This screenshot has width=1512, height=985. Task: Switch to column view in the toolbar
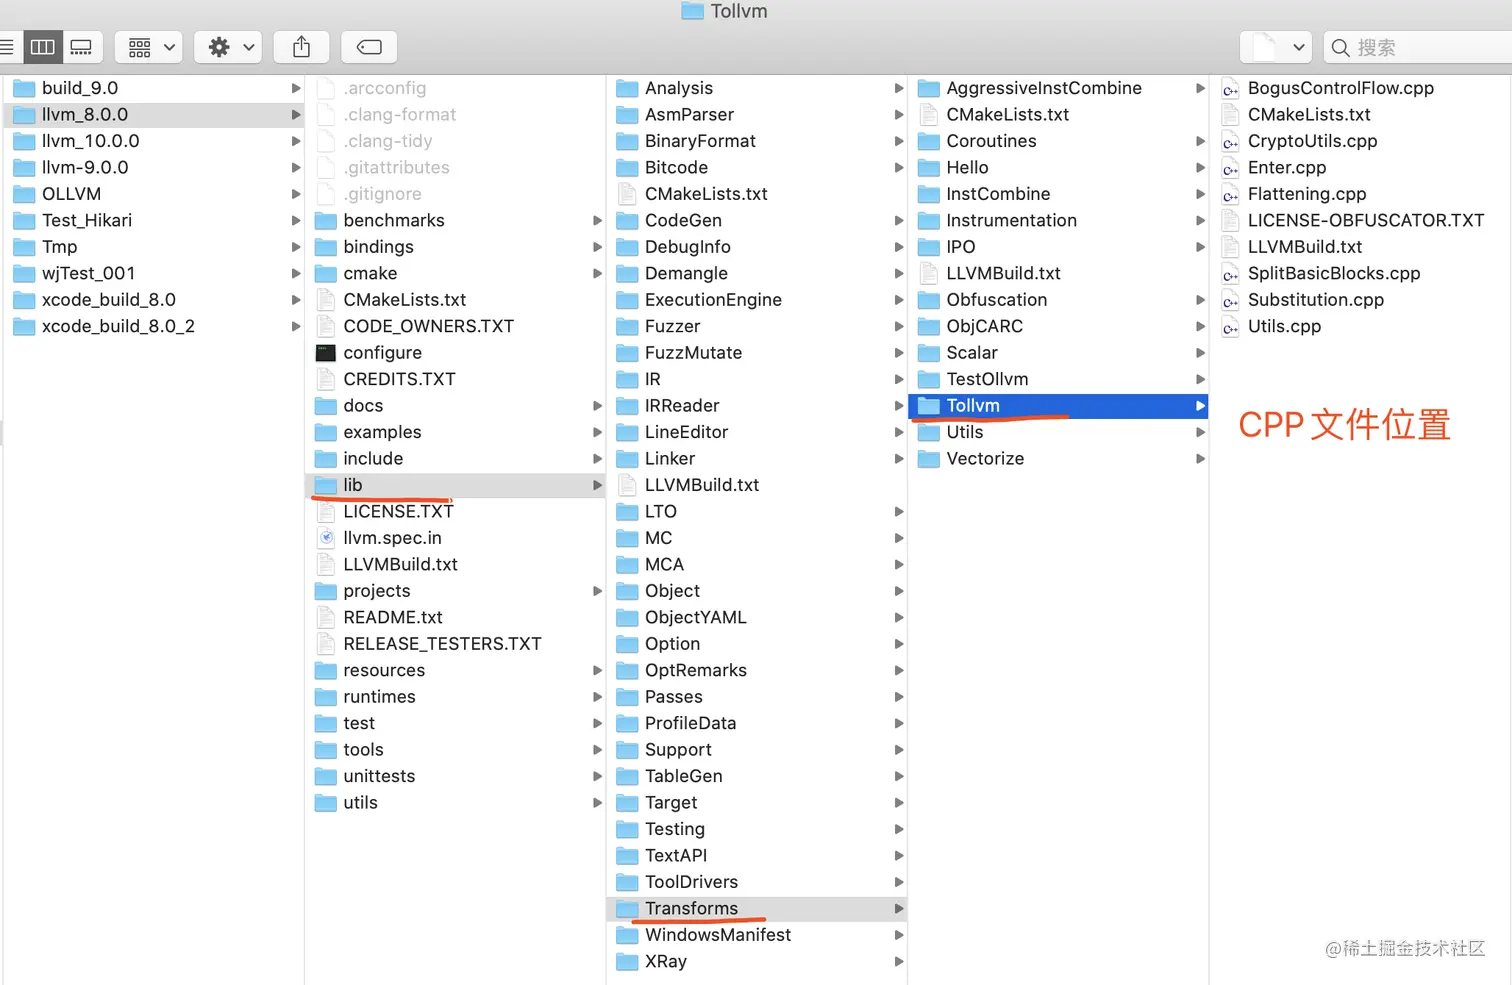coord(42,47)
